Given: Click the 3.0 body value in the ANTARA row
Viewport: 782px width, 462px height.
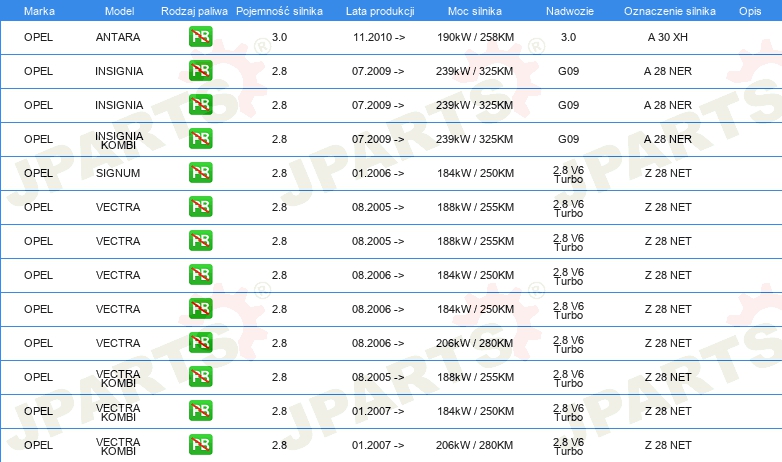Looking at the screenshot, I should 569,37.
